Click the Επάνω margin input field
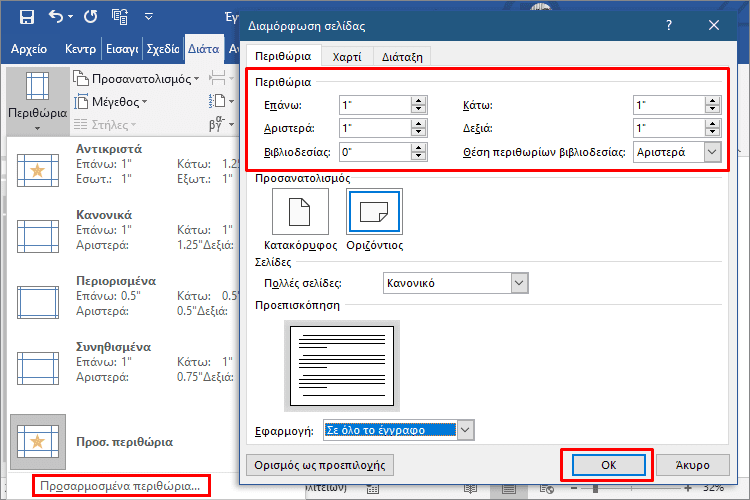Viewport: 750px width, 500px height. pyautogui.click(x=375, y=105)
